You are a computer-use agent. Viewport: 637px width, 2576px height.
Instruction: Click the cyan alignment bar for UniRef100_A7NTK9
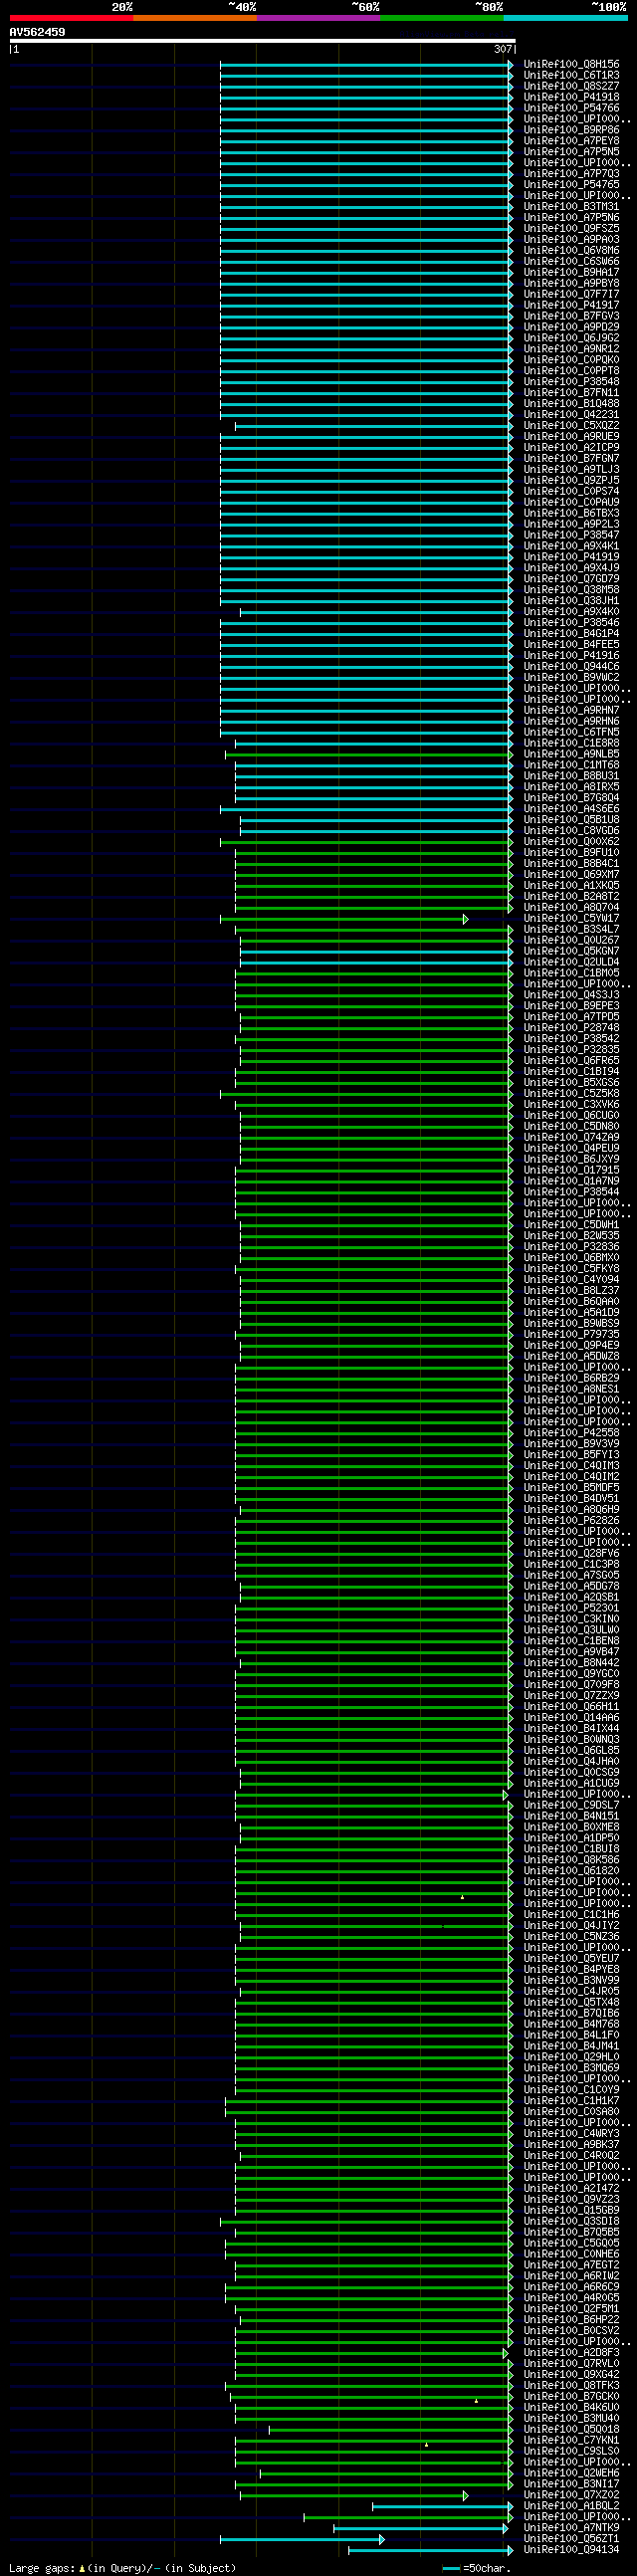click(421, 2529)
